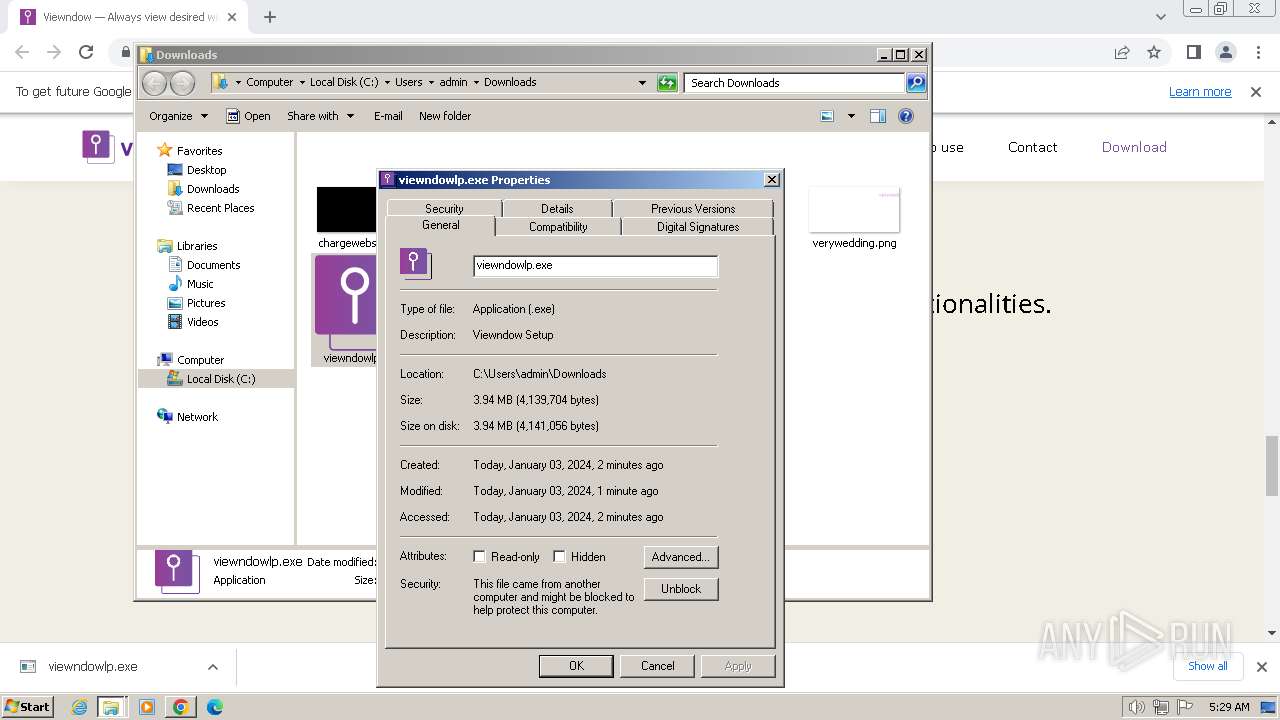Open Download page on Viewndow site
The height and width of the screenshot is (720, 1280).
click(x=1134, y=147)
